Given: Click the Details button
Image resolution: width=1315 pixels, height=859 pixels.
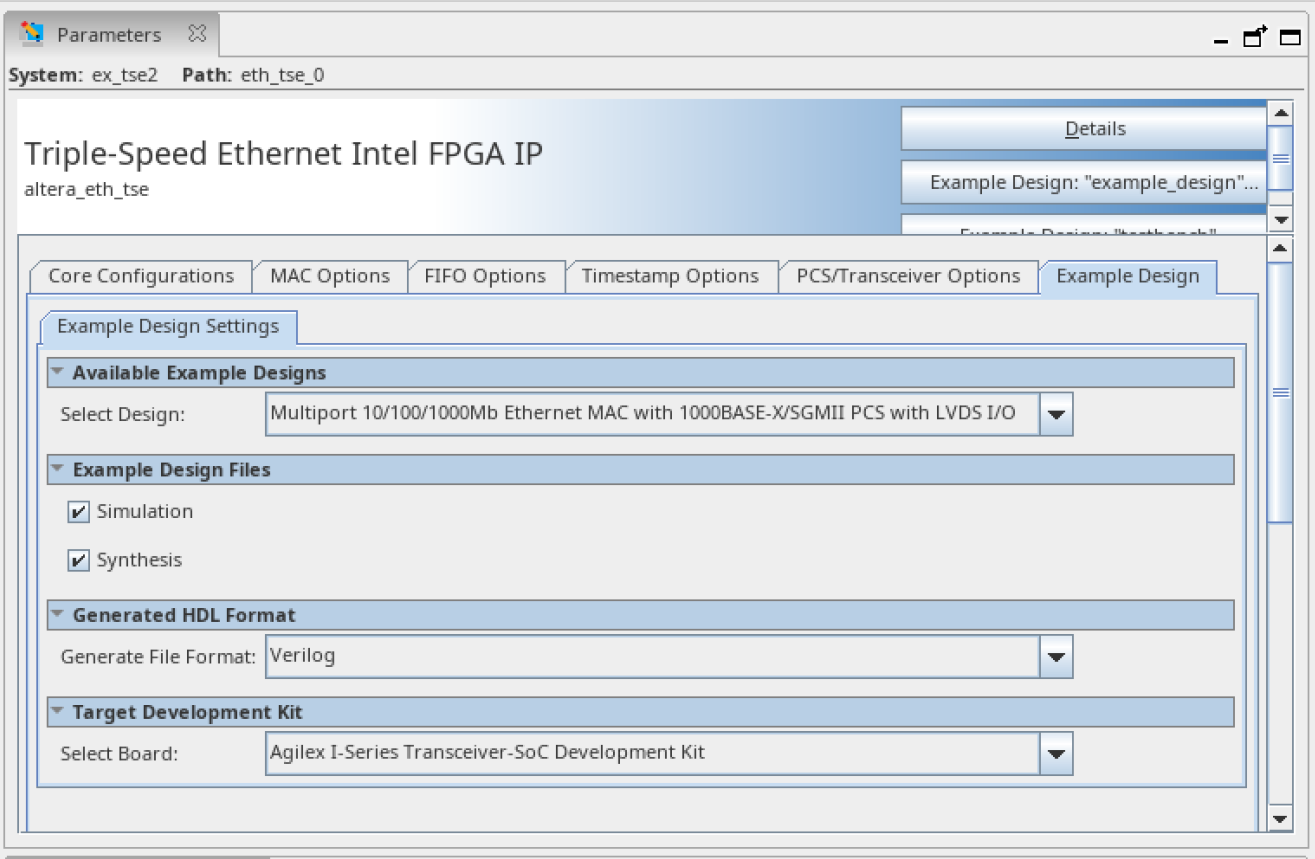Looking at the screenshot, I should (x=1094, y=129).
